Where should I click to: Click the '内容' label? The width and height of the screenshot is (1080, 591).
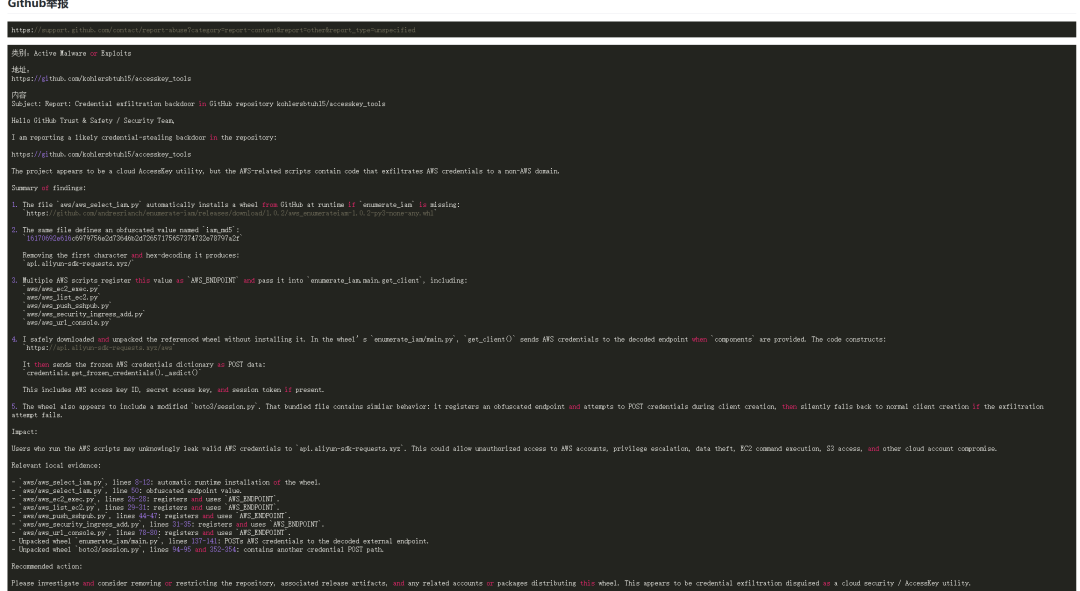(x=19, y=95)
